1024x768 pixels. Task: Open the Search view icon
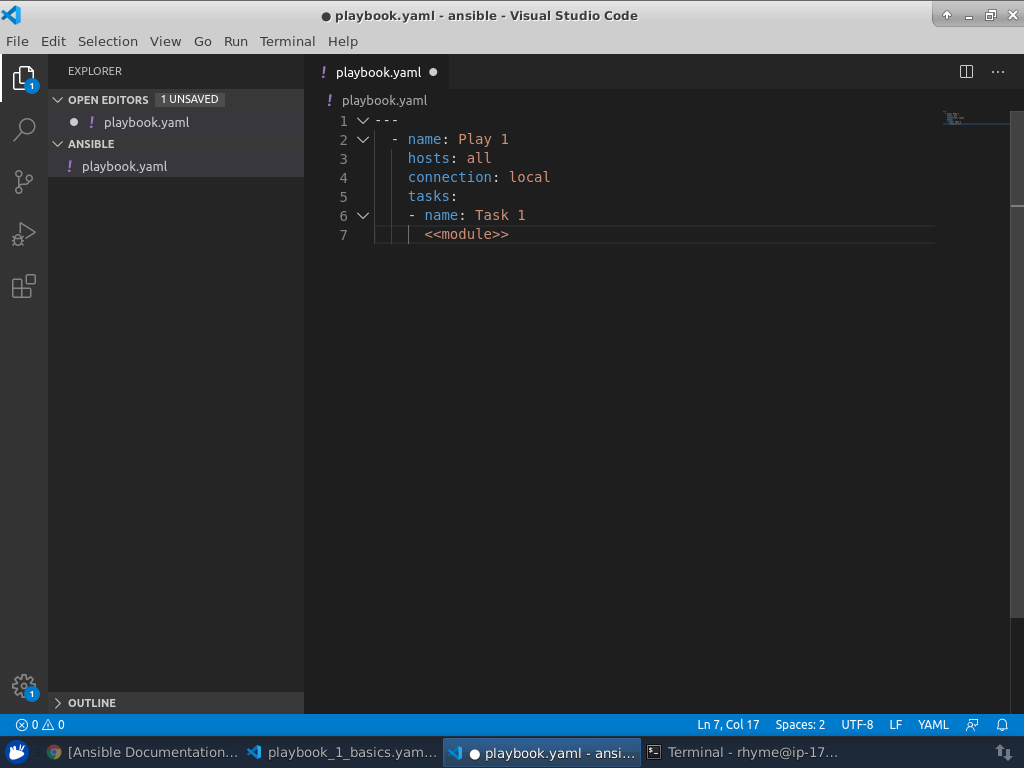pos(24,130)
